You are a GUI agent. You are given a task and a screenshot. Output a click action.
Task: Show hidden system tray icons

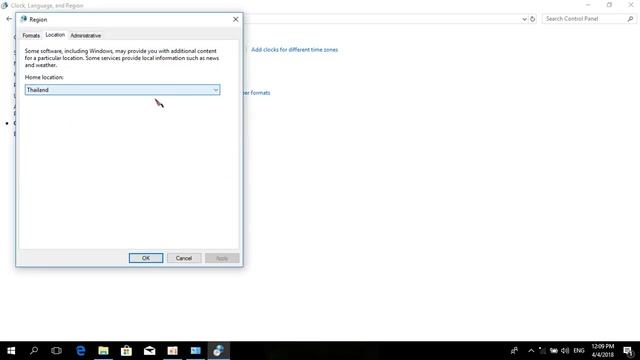click(531, 351)
